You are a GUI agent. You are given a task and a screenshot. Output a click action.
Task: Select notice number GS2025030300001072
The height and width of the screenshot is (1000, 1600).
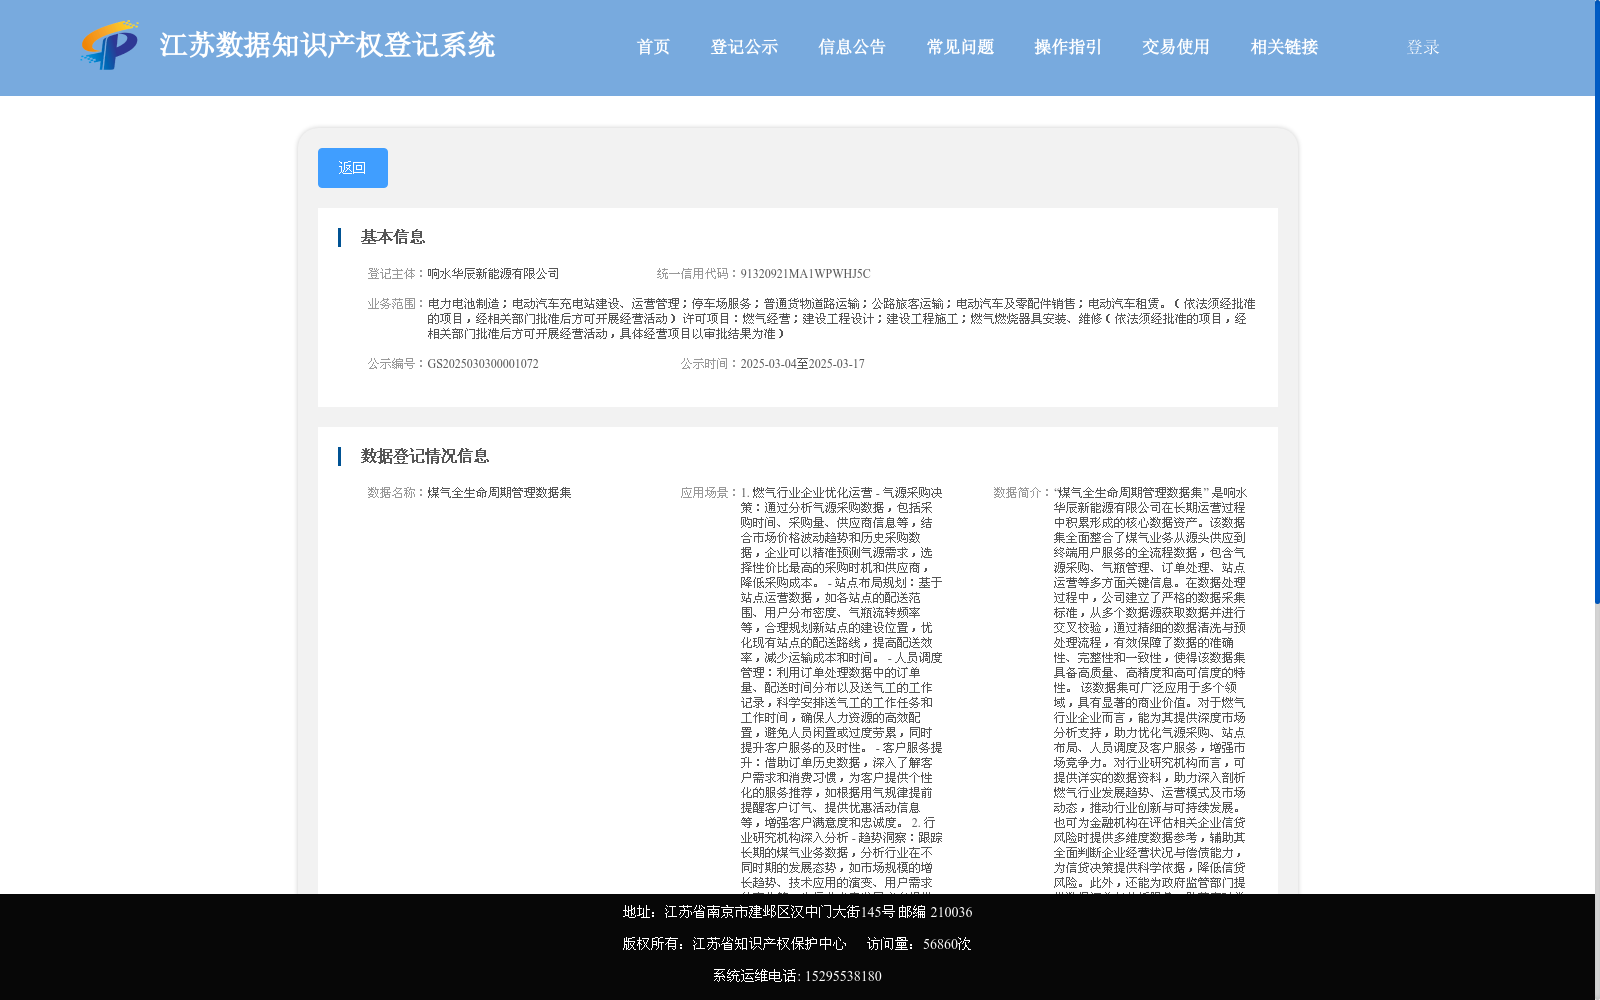click(x=483, y=364)
